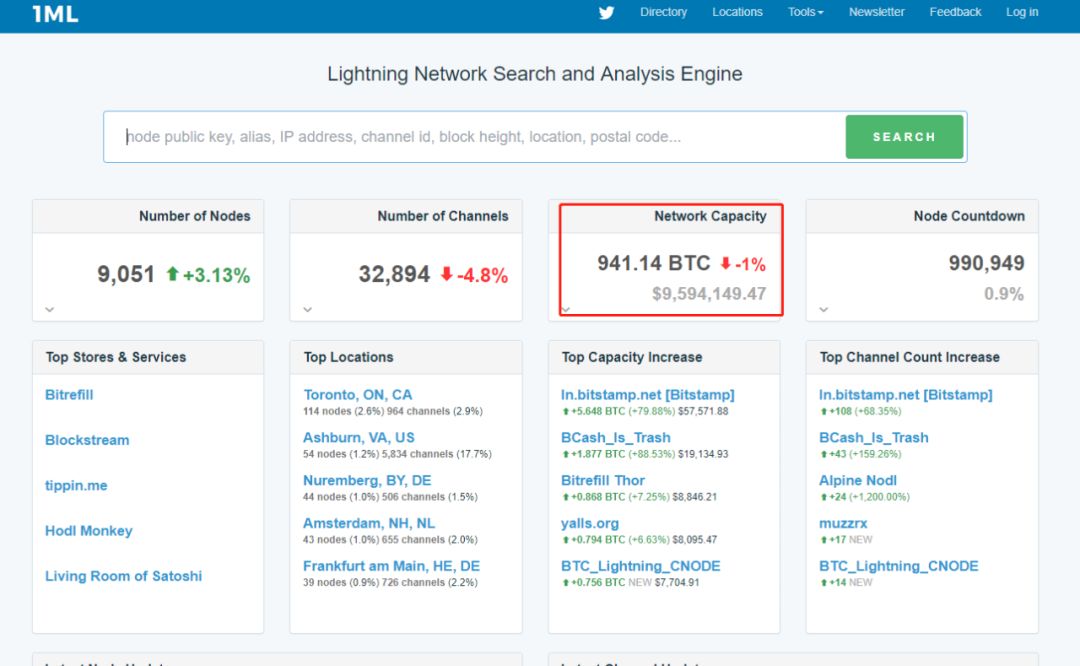1080x666 pixels.
Task: Click the 990,949 countdown value
Action: (986, 262)
